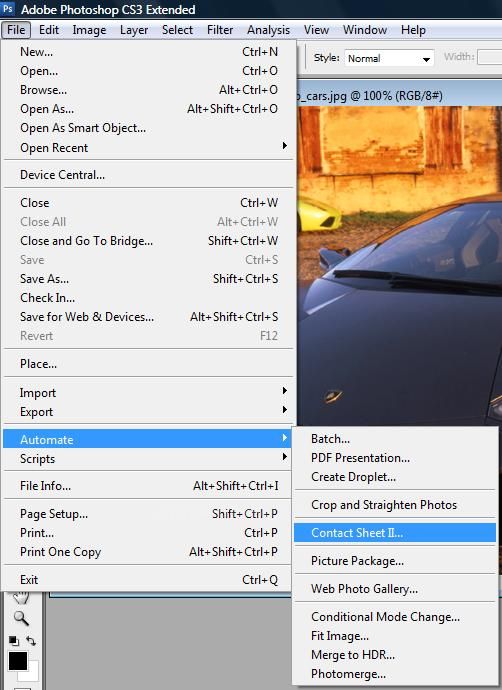Choose File Info... menu entry
This screenshot has height=690, width=502.
[x=147, y=486]
